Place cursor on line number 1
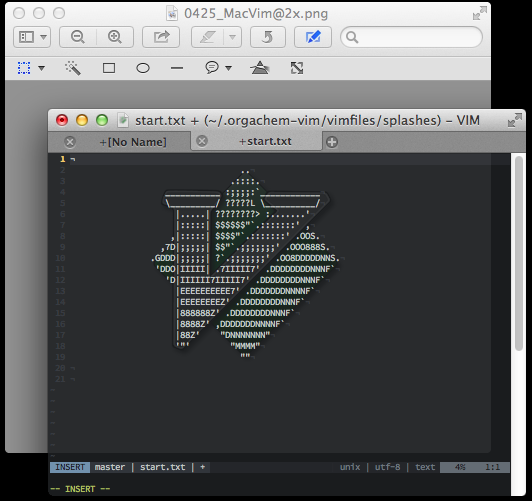This screenshot has height=501, width=532. [x=63, y=159]
